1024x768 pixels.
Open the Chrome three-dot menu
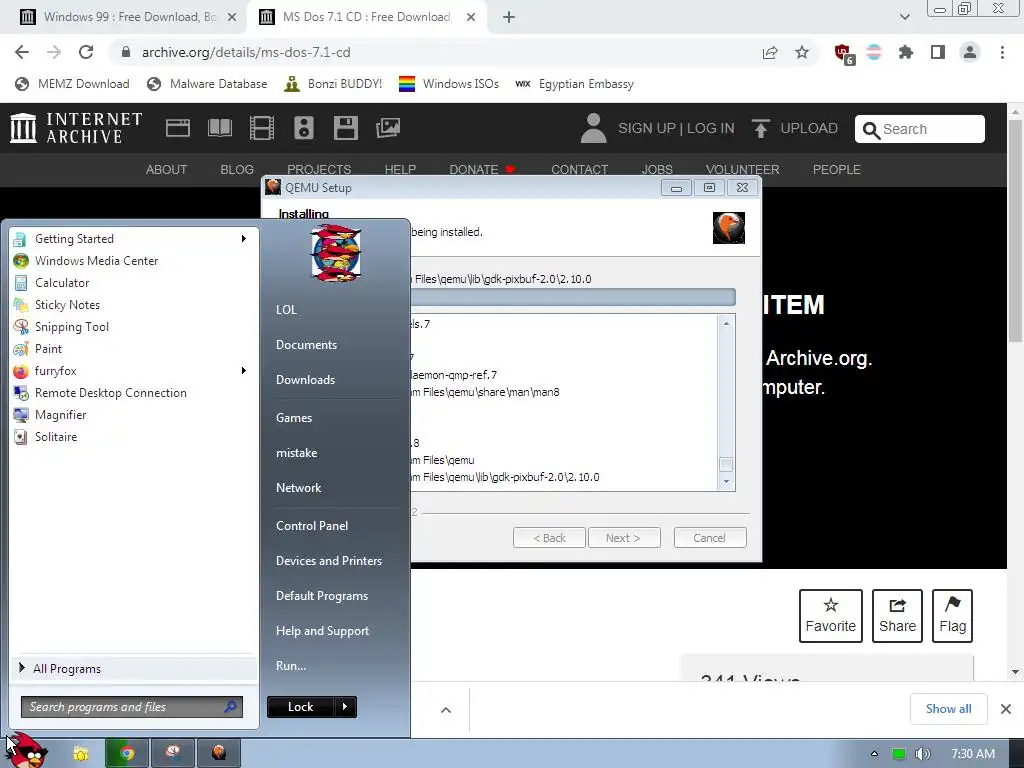point(1002,52)
